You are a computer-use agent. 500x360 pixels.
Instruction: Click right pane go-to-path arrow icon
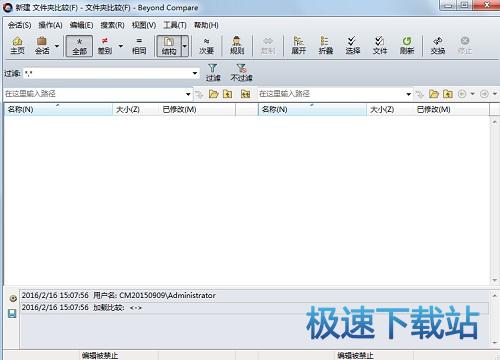point(420,94)
